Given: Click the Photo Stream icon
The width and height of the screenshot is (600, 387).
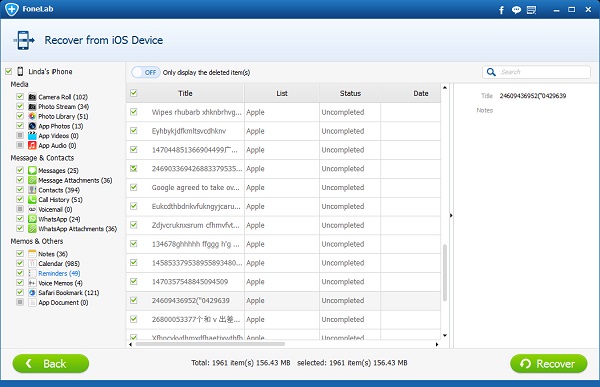Looking at the screenshot, I should [32, 106].
